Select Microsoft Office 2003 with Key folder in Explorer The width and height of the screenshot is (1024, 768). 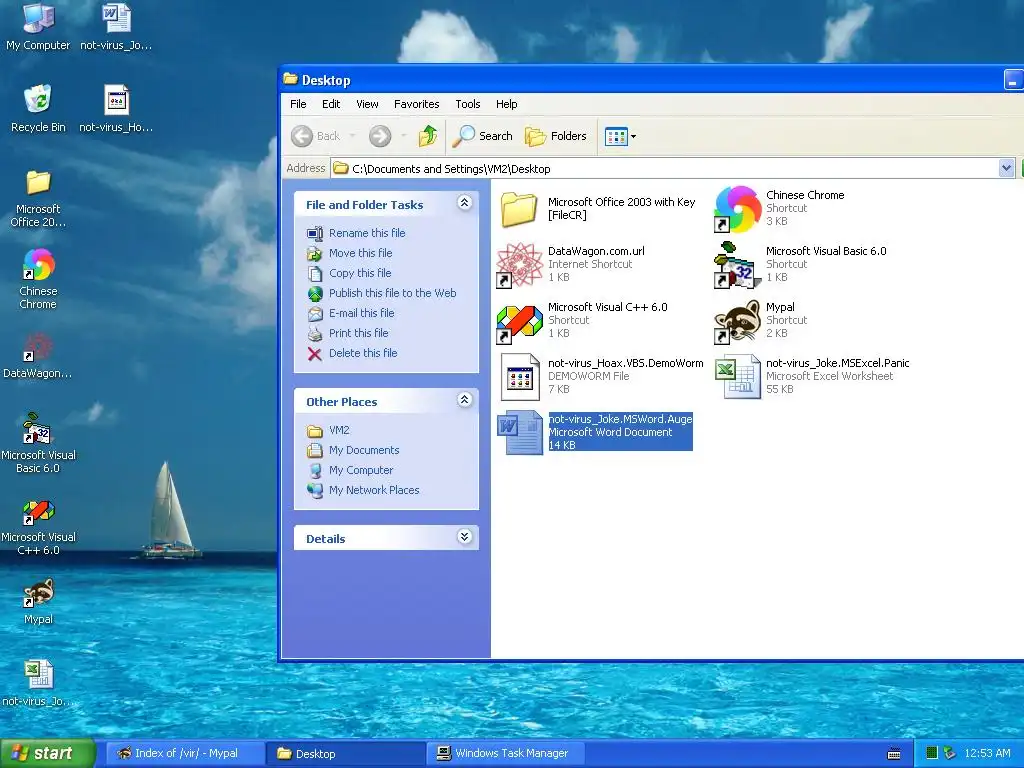(x=598, y=209)
